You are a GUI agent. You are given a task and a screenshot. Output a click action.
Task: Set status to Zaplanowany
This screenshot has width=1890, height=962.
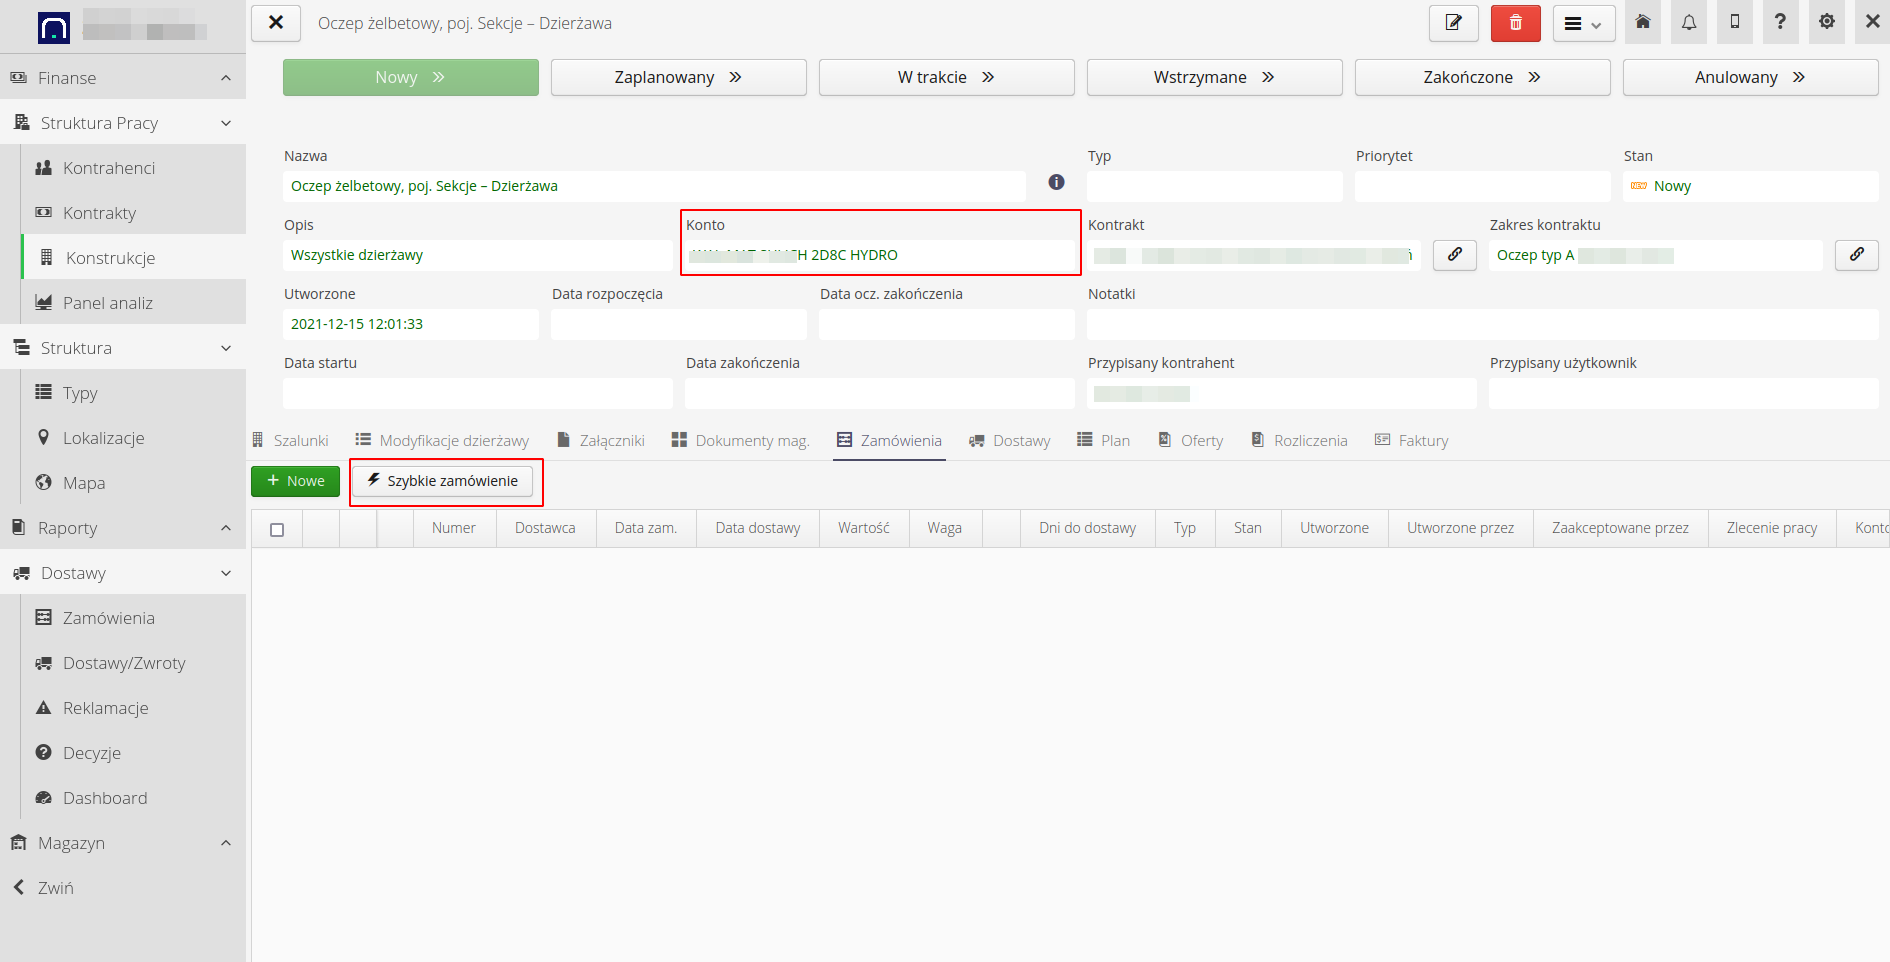[678, 78]
